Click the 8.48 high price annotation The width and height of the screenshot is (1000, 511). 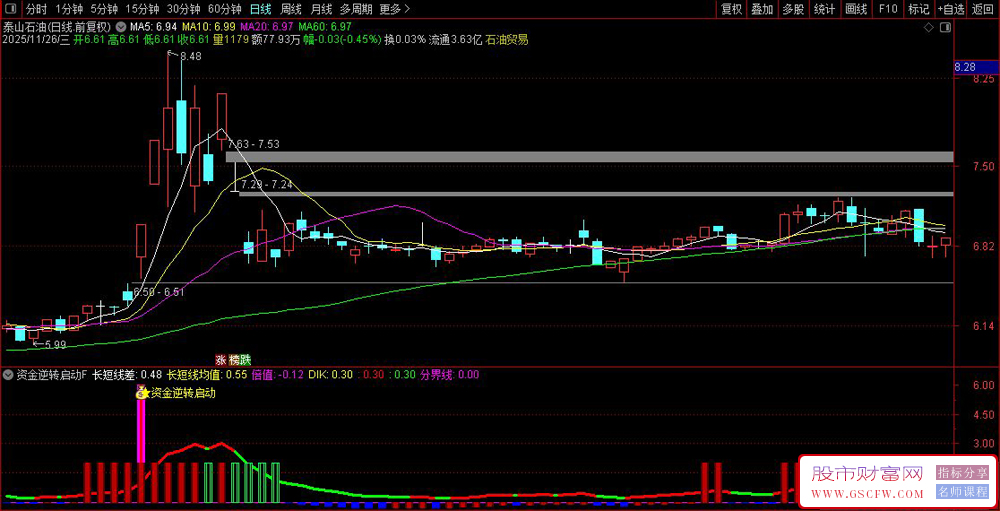pos(191,57)
